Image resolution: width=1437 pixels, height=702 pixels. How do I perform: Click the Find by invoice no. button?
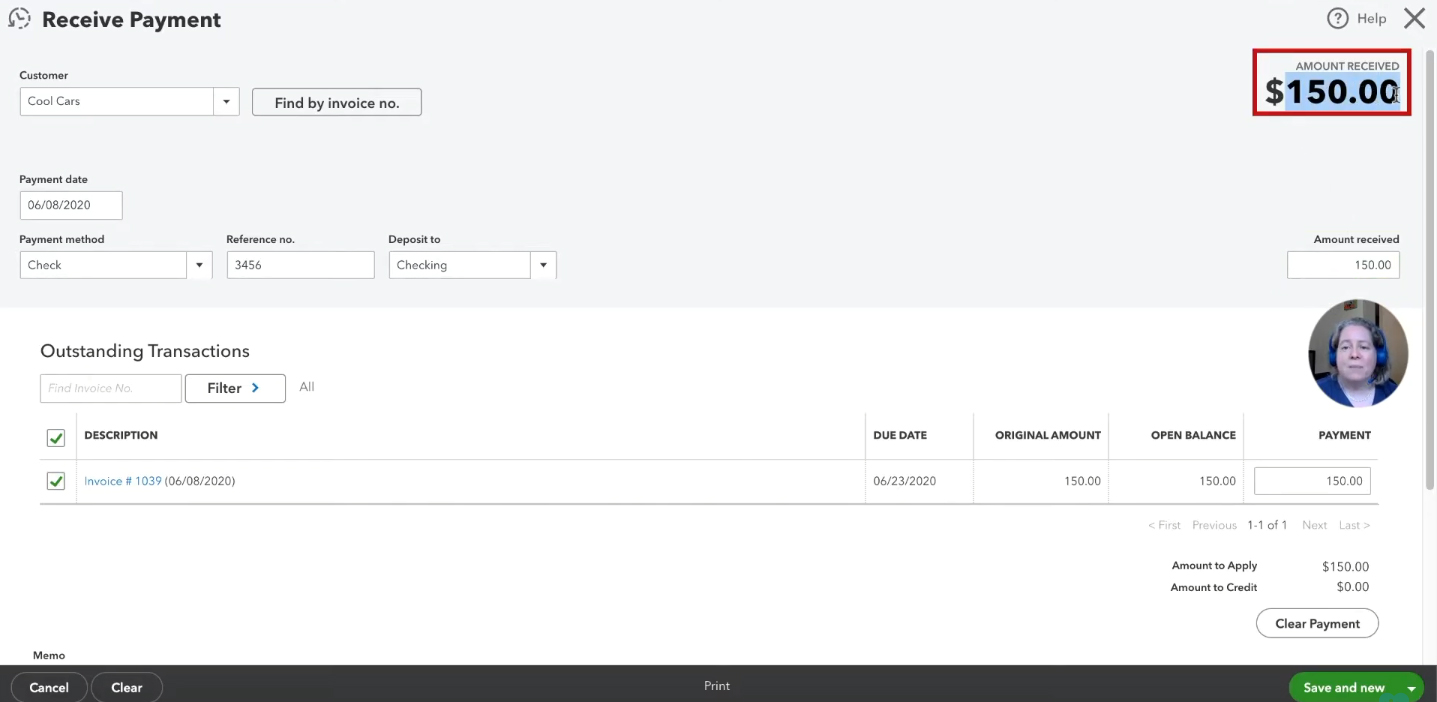click(337, 102)
